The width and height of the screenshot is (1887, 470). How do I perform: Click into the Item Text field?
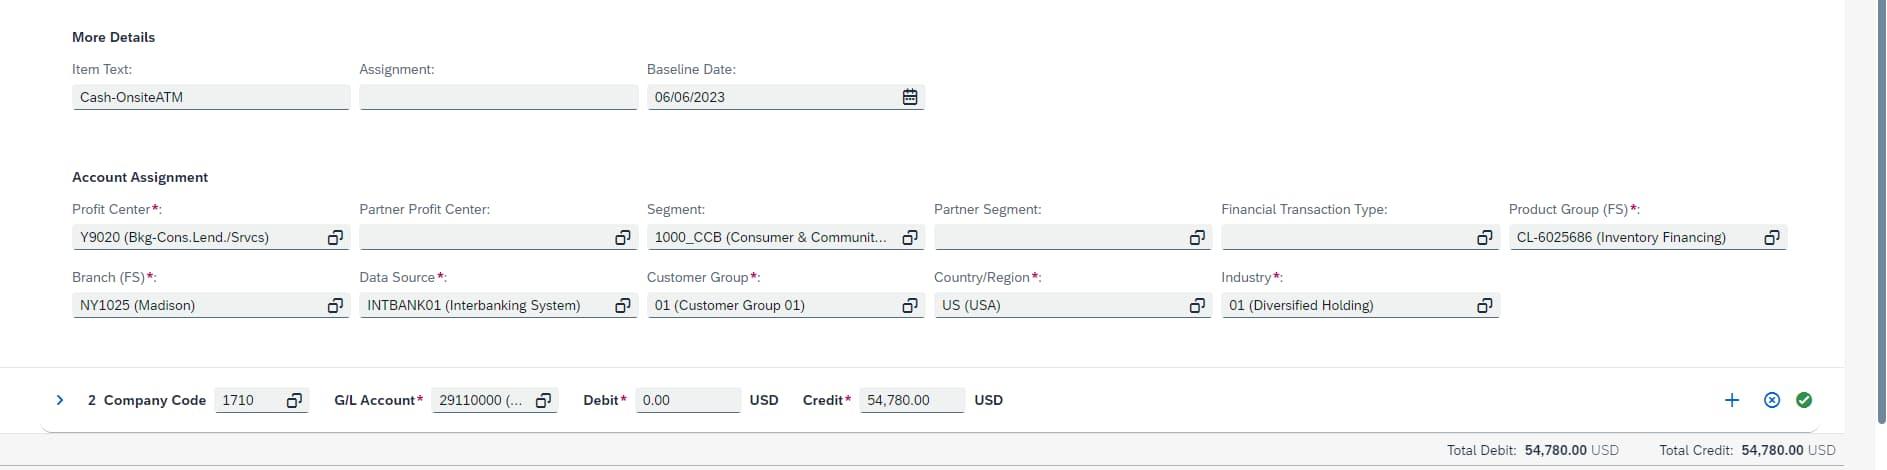210,97
